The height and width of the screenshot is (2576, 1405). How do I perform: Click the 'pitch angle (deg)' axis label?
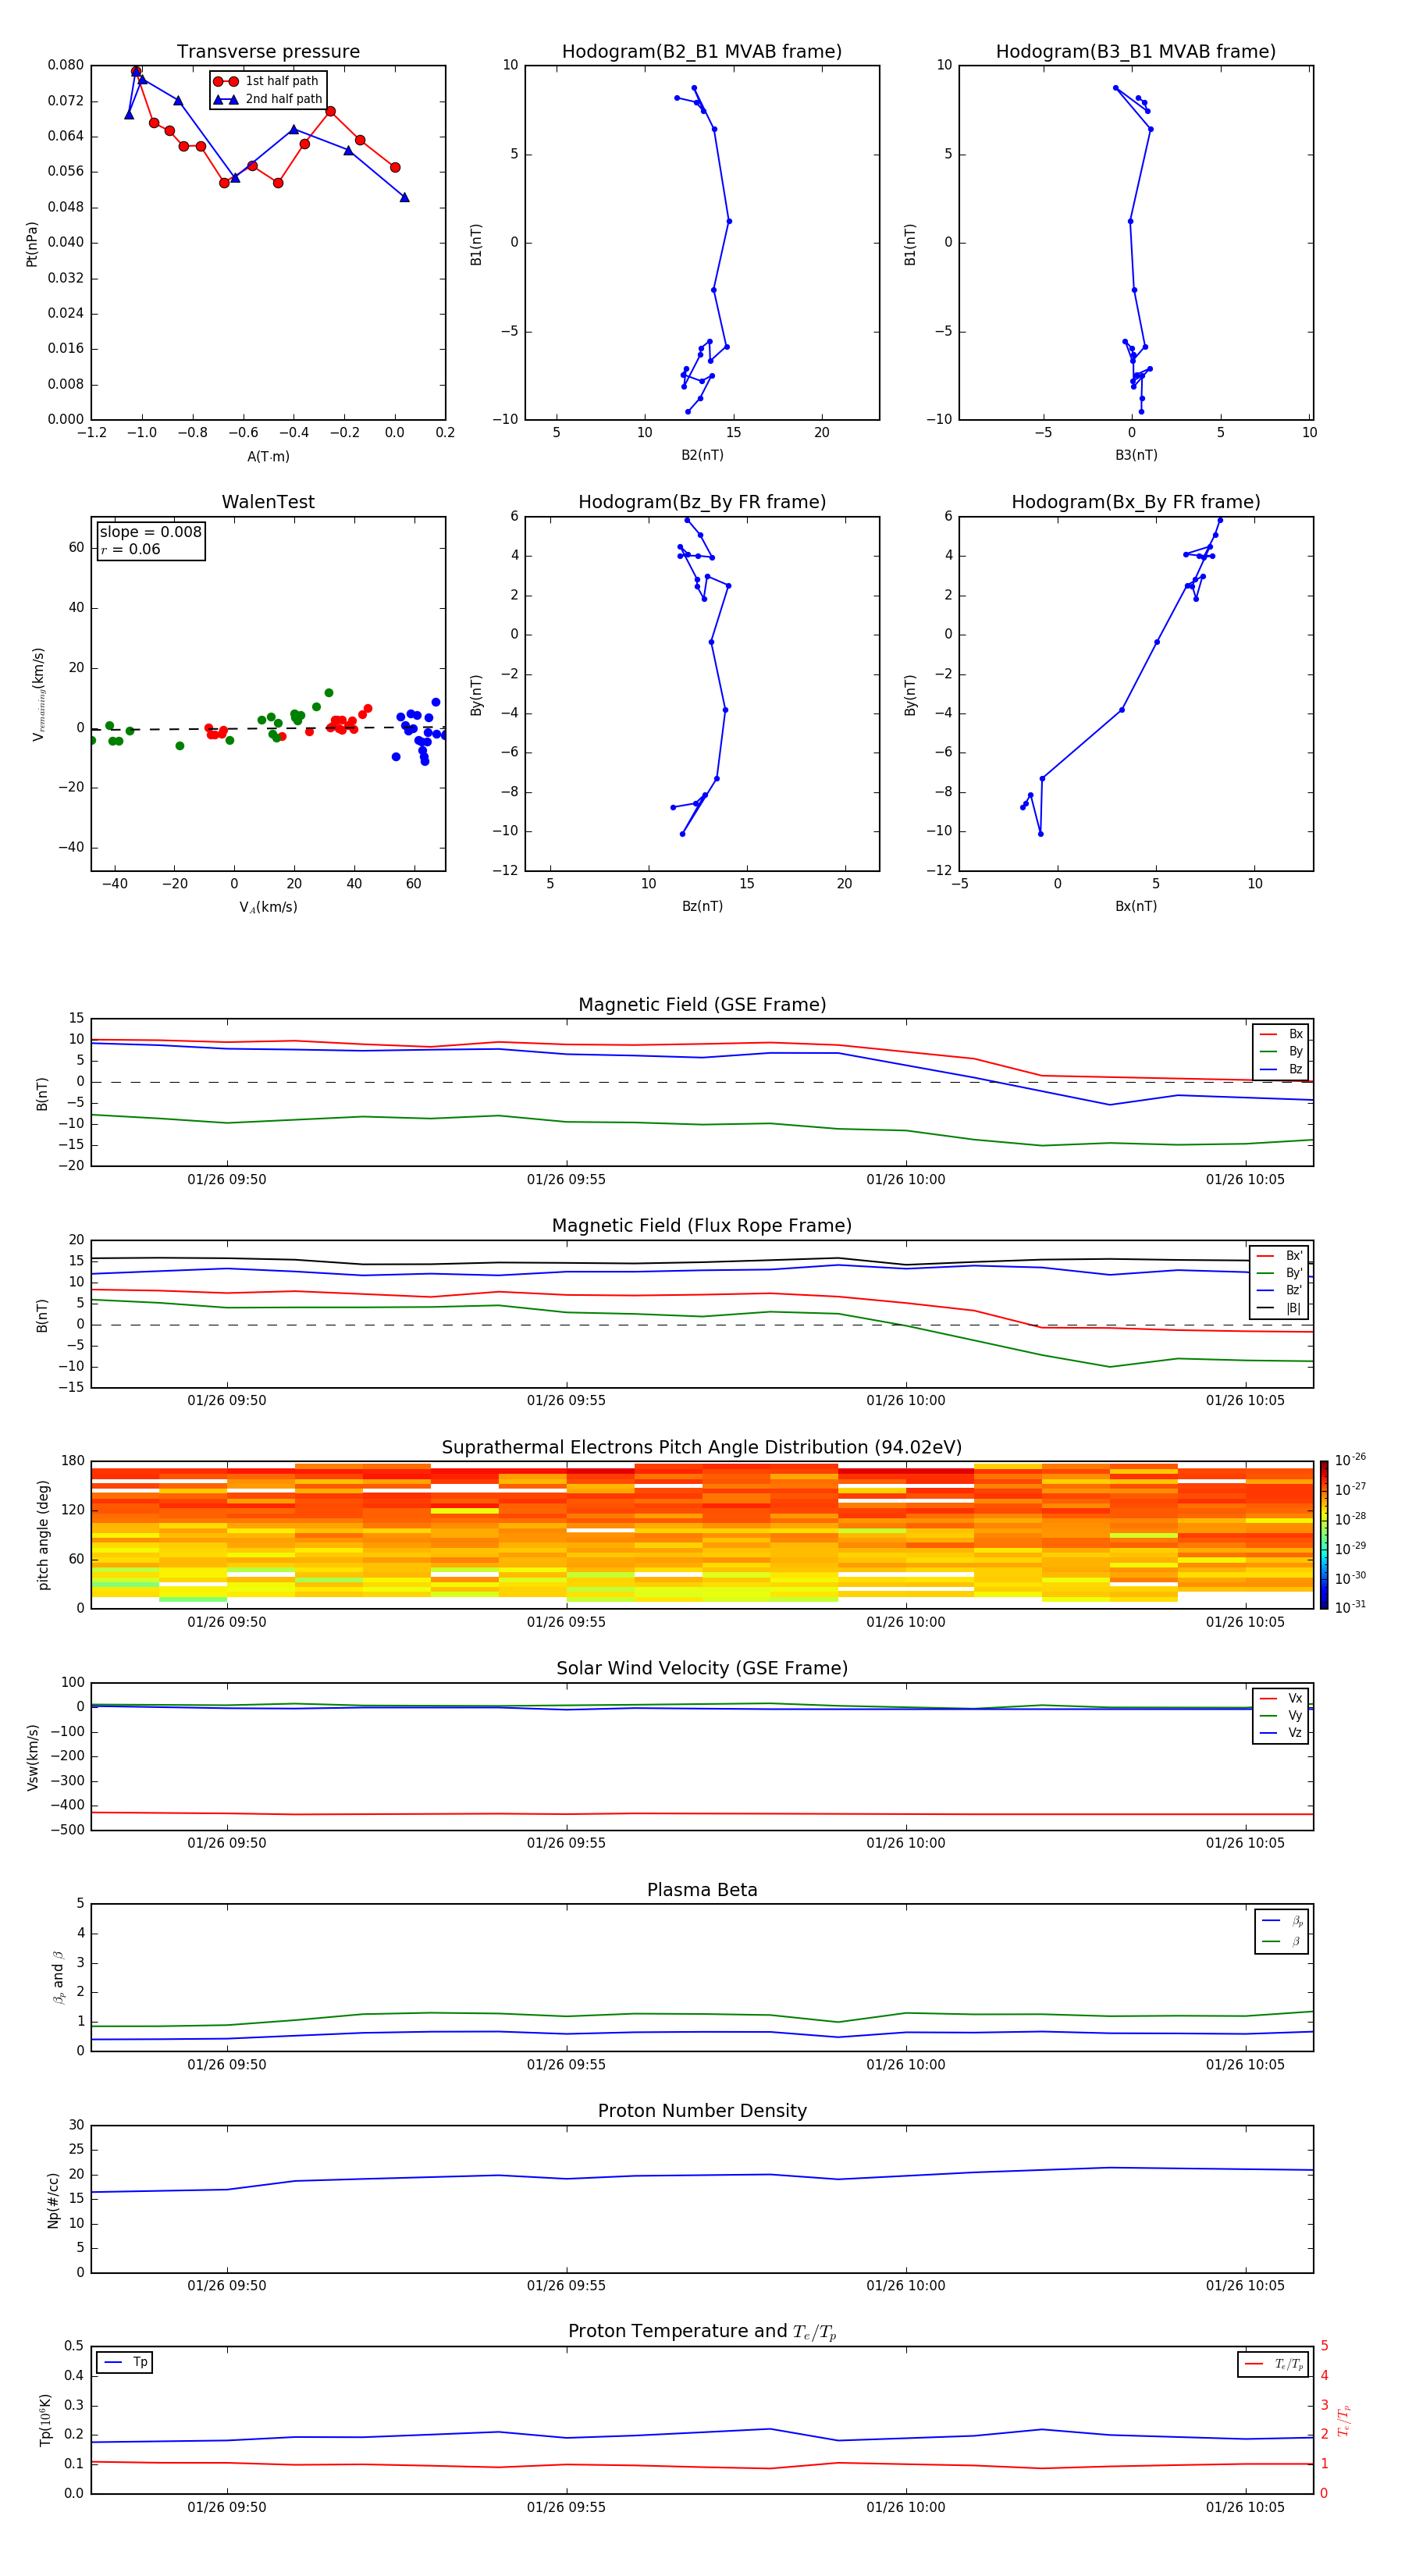click(43, 1535)
